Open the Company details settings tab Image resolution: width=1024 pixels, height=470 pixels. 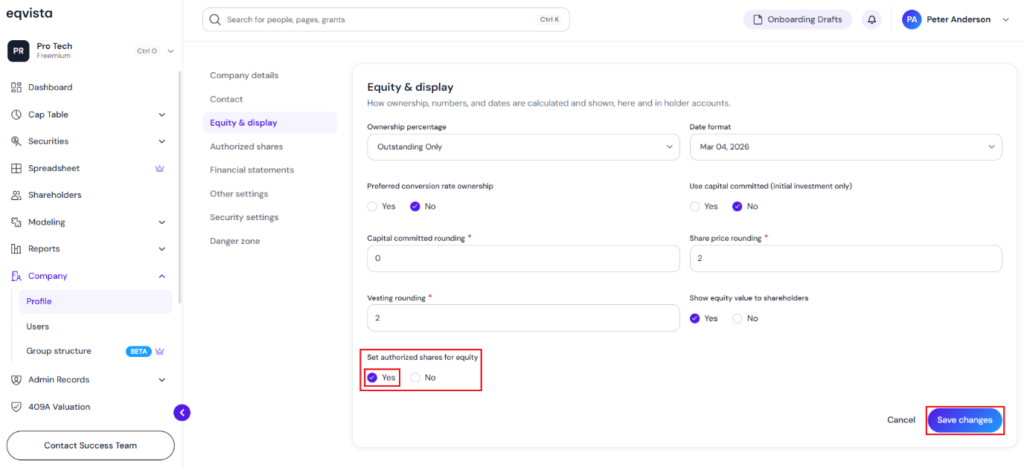244,76
